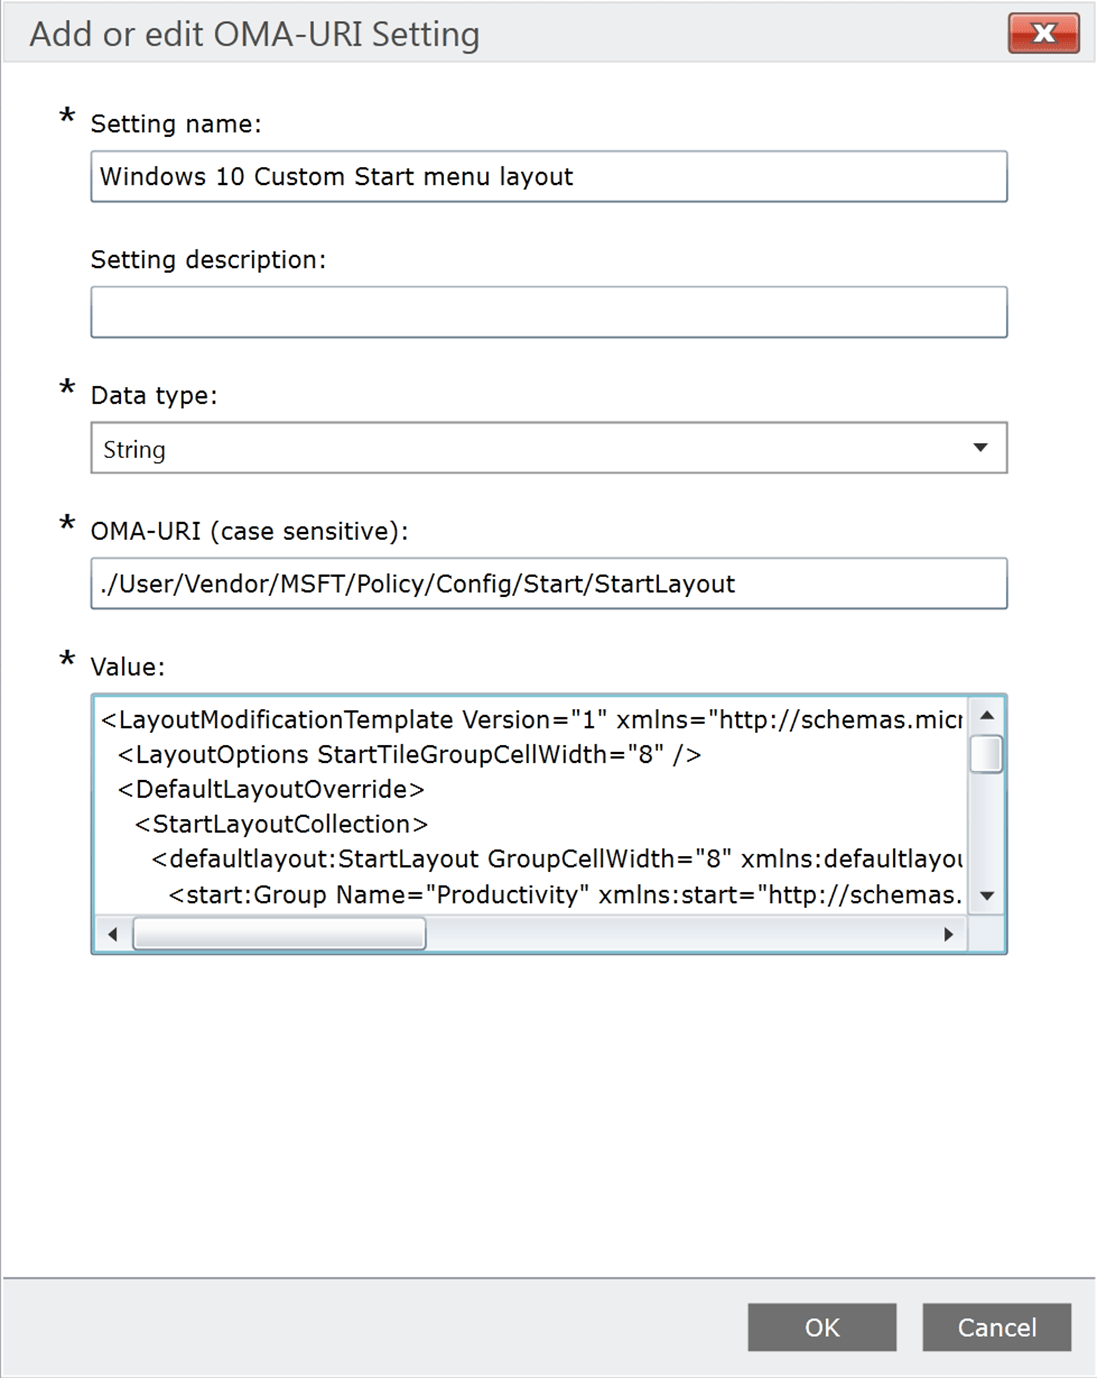Click the Value box scroll left arrow
The image size is (1097, 1378).
pyautogui.click(x=112, y=934)
